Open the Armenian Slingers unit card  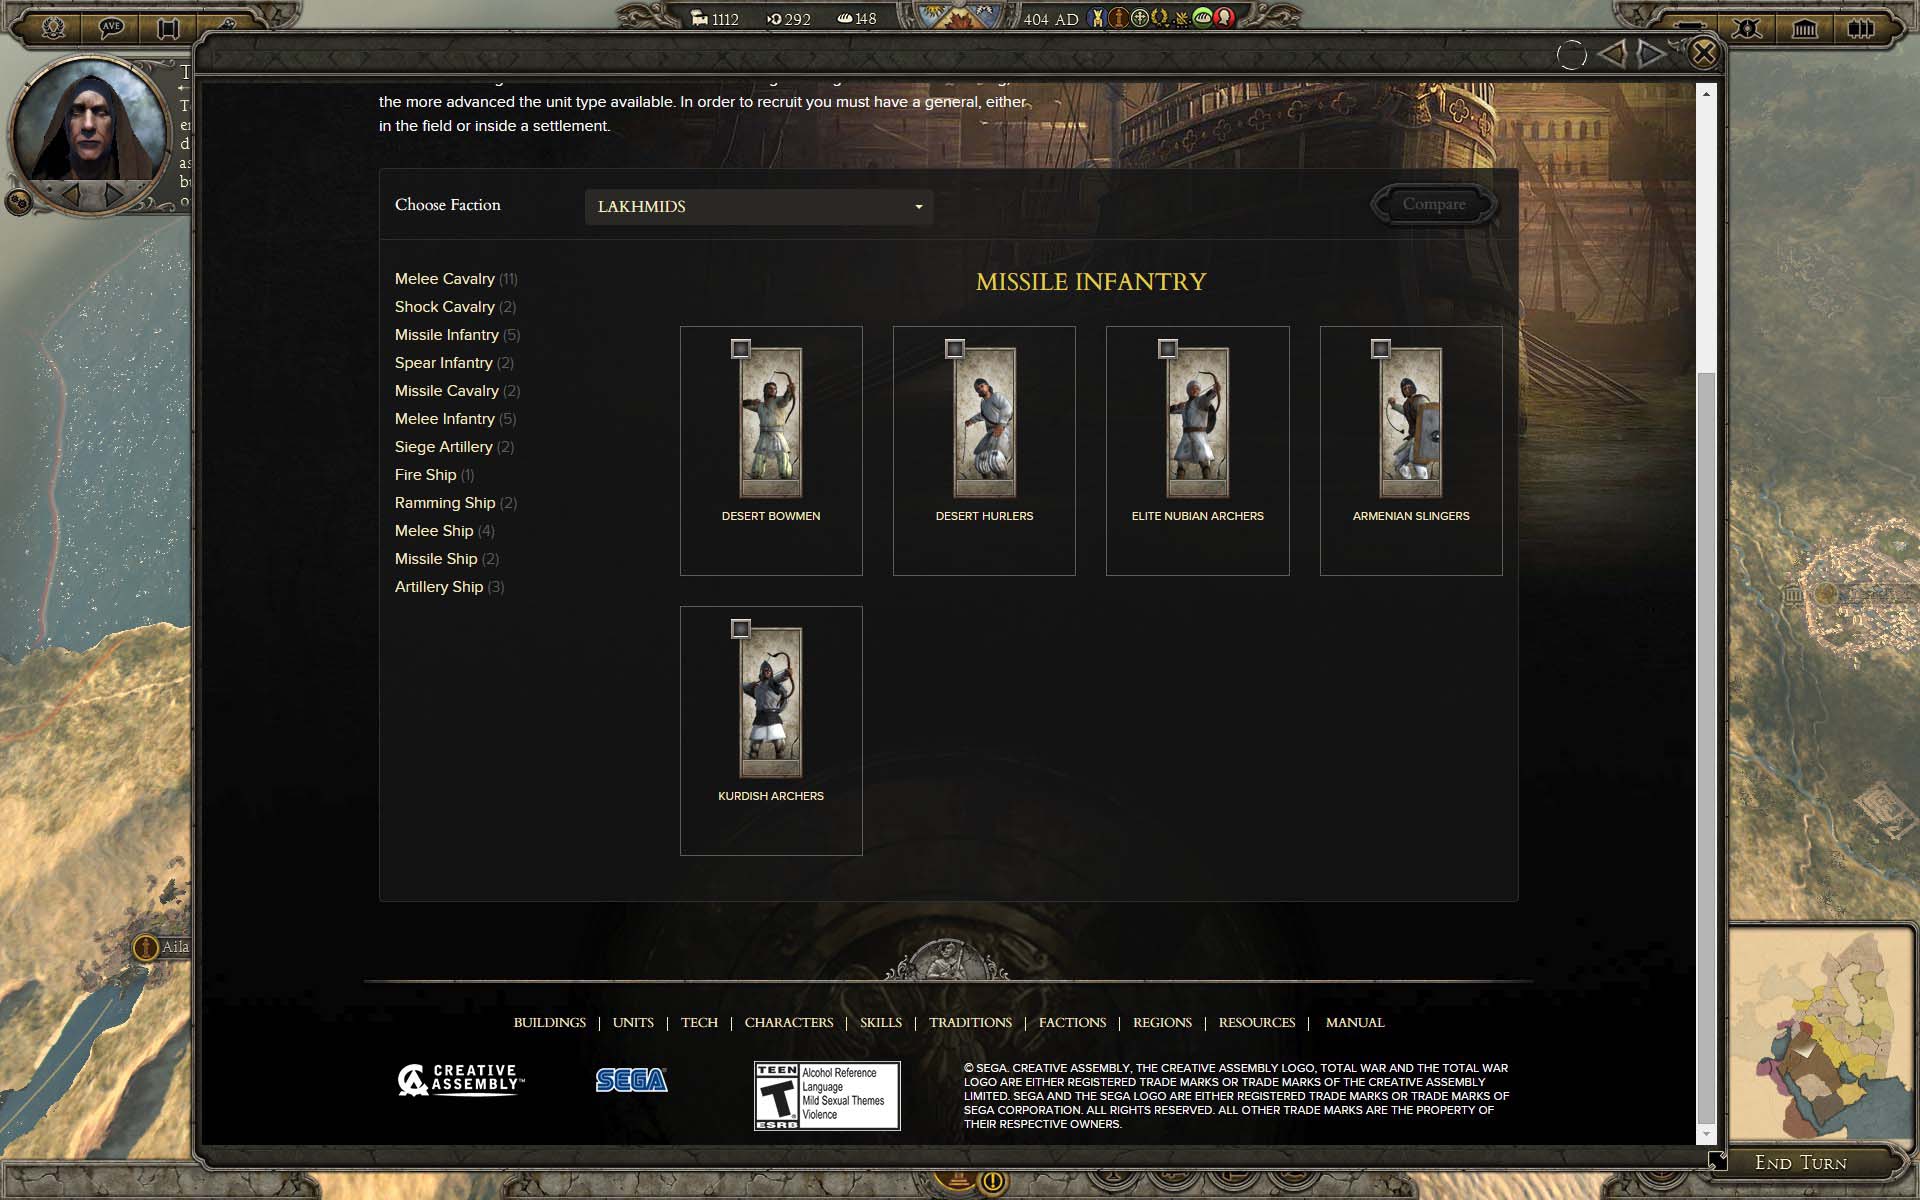(x=1411, y=451)
